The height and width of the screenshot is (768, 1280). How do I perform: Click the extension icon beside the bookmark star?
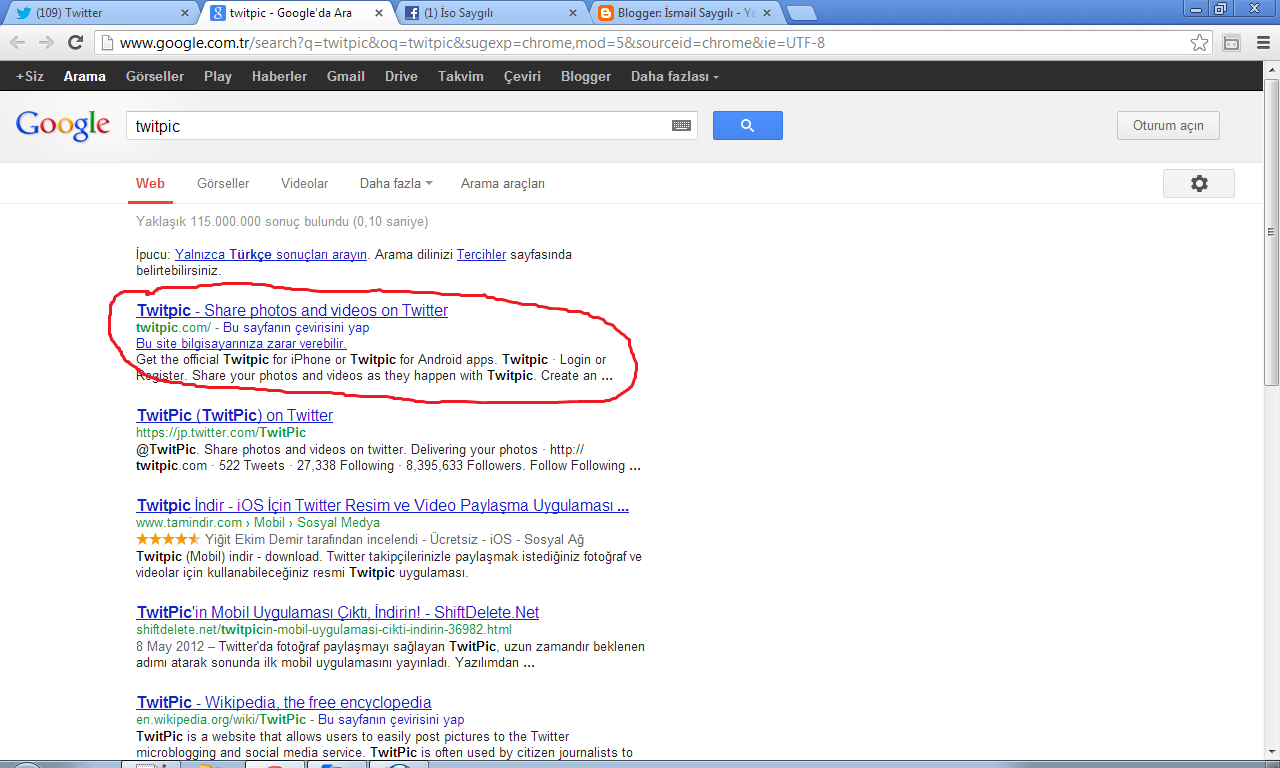1232,43
